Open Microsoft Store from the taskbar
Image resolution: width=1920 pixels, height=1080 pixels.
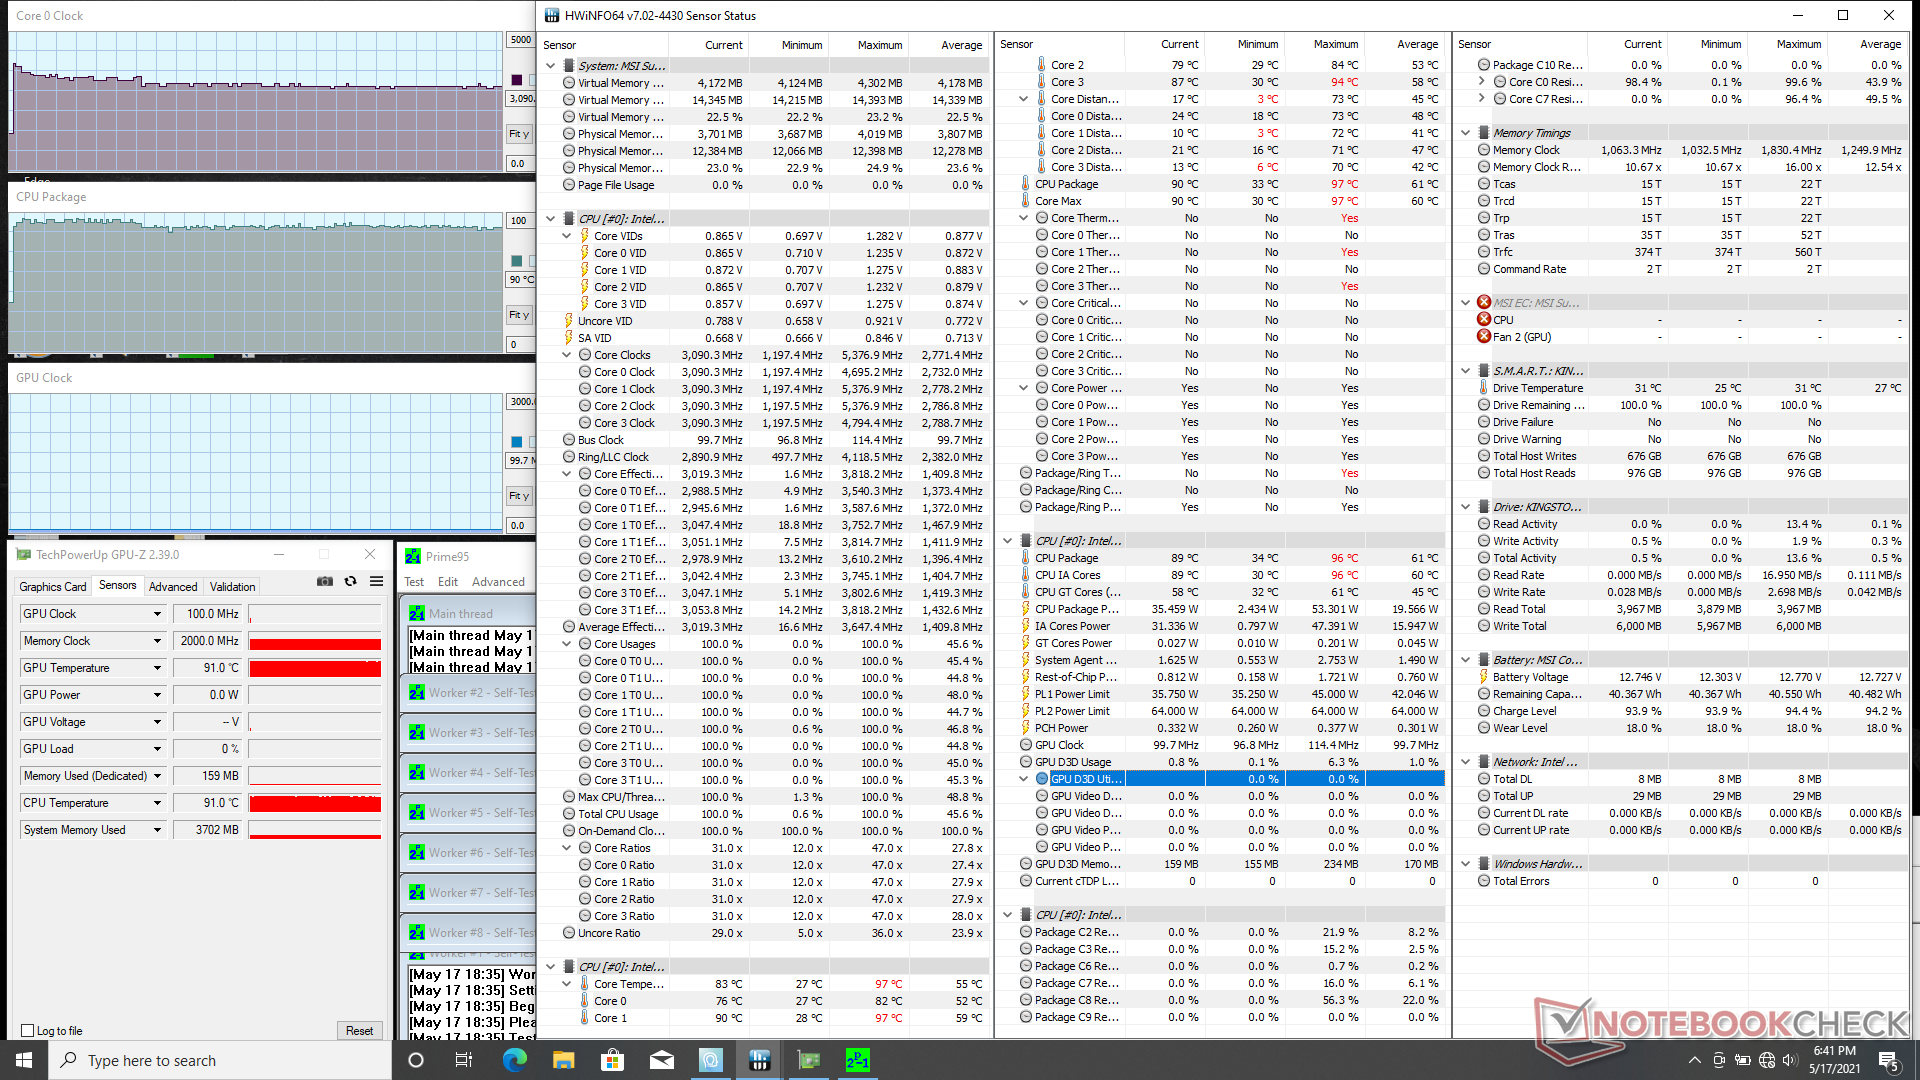(x=612, y=1060)
